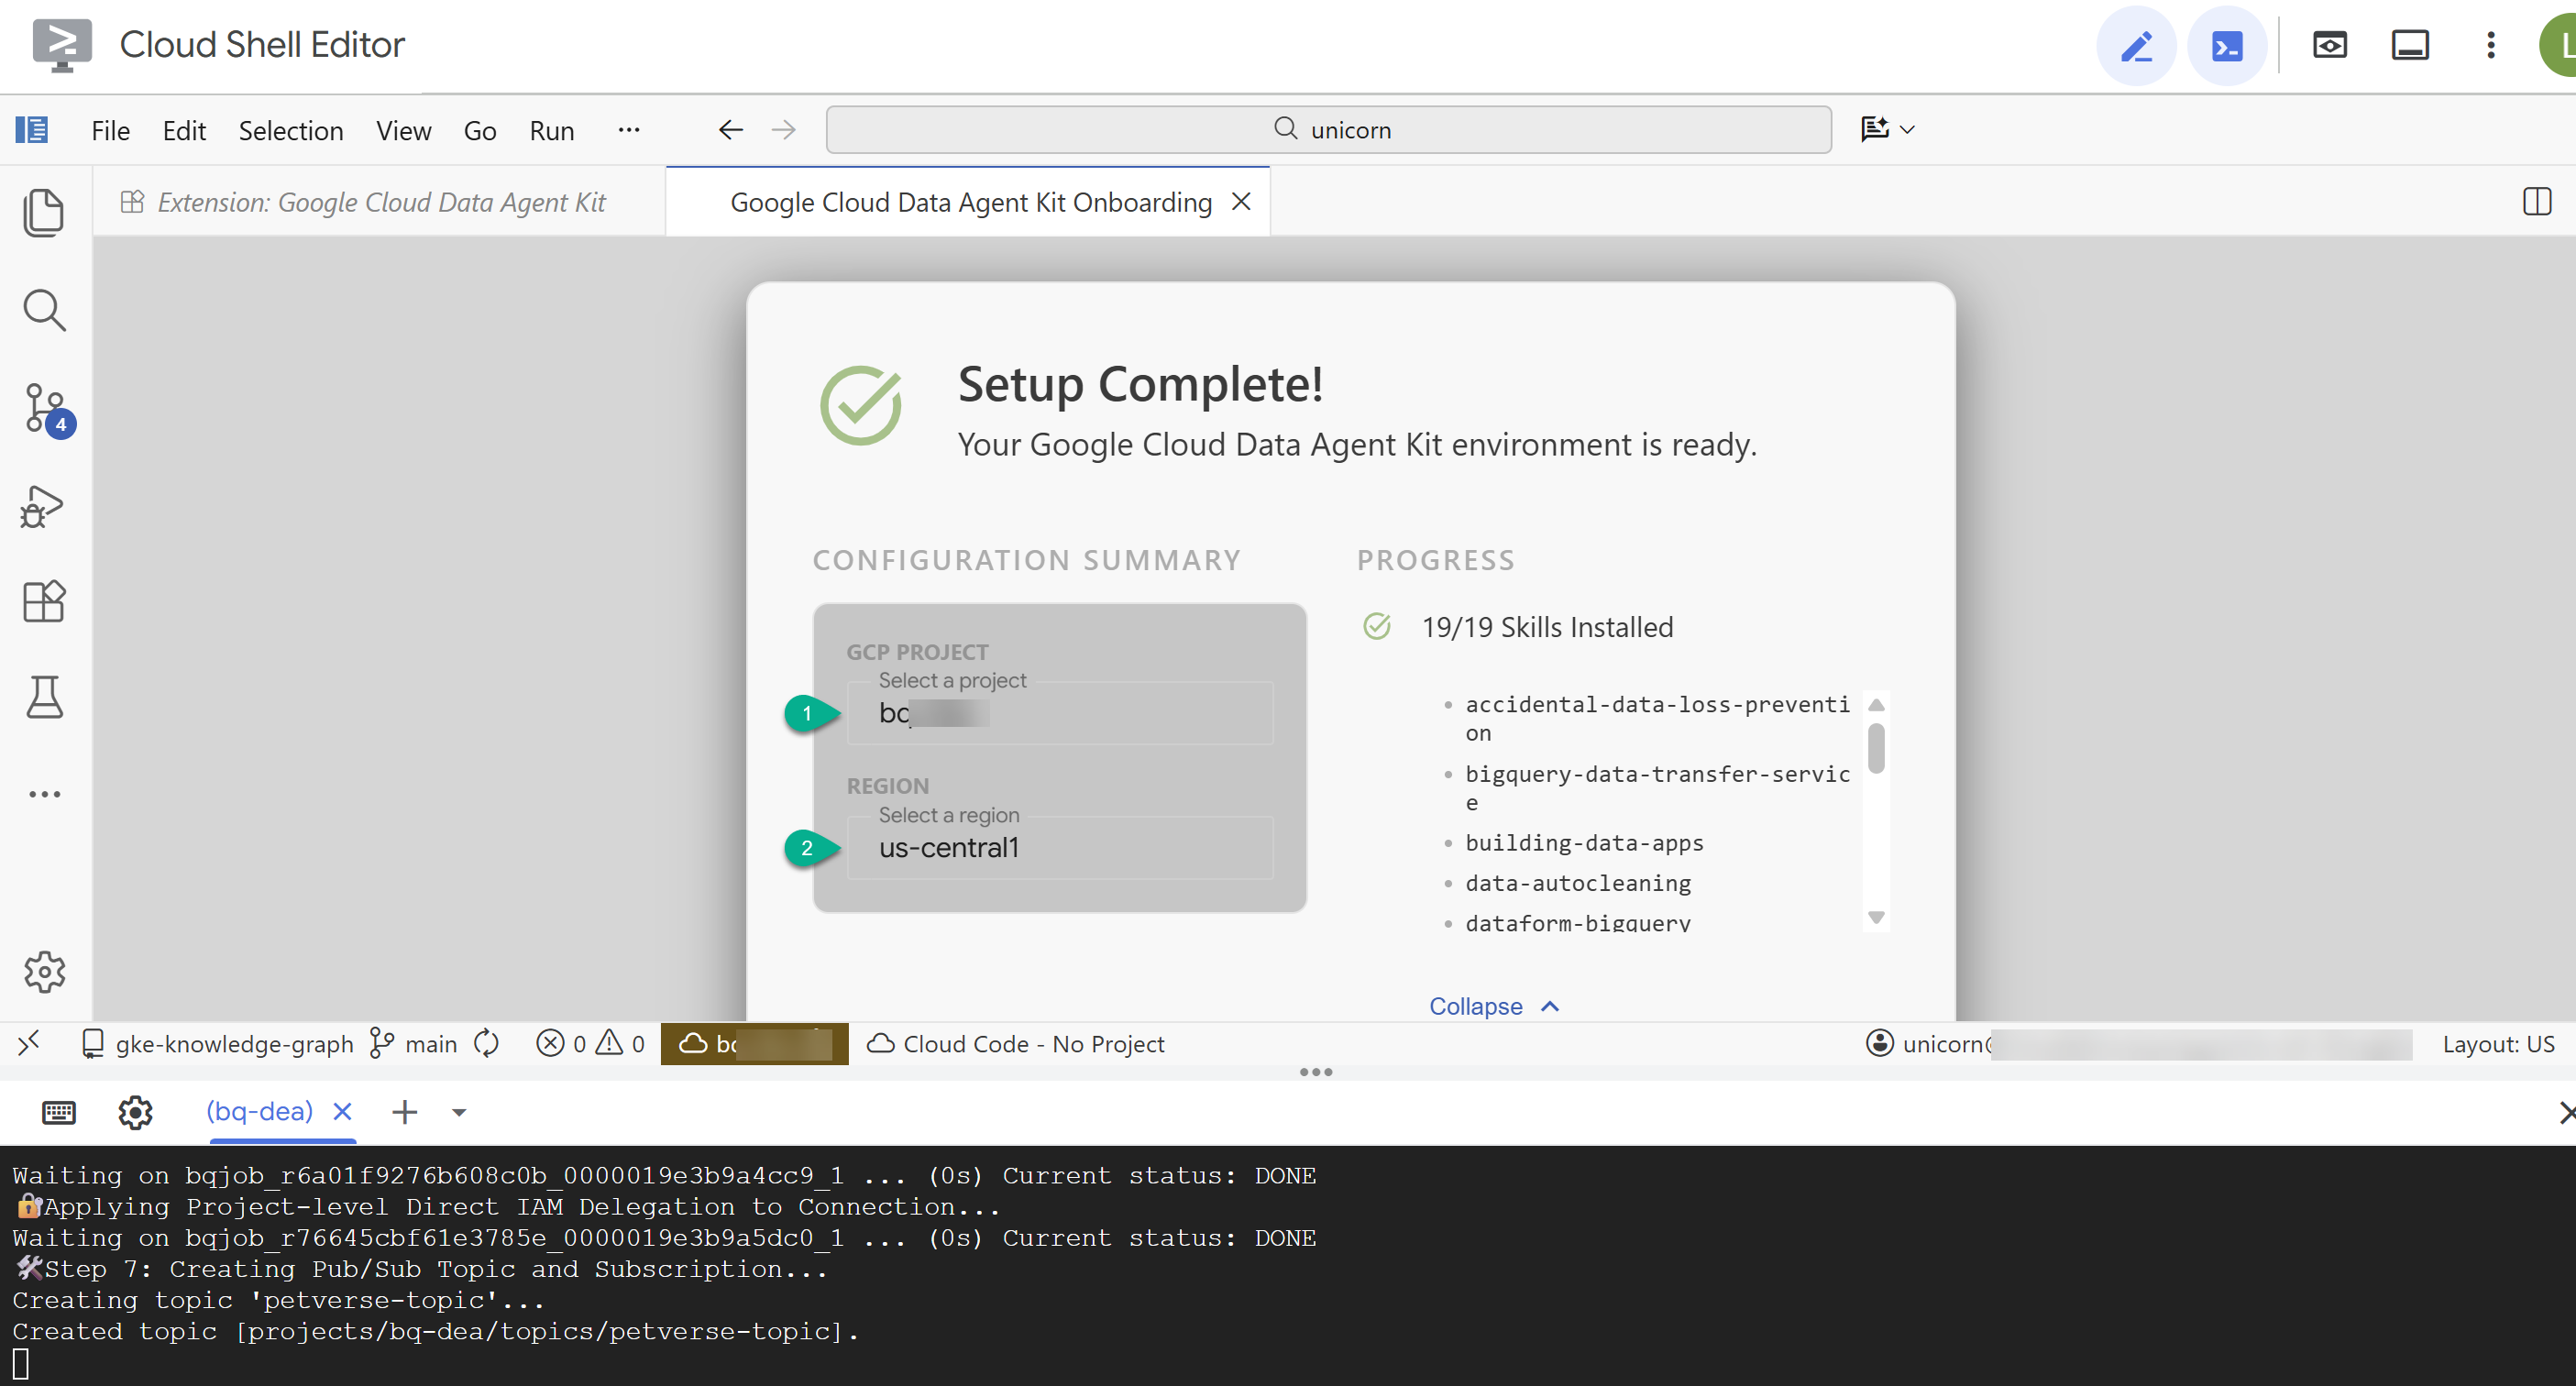Open the unicorn account status item
This screenshot has width=2576, height=1386.
[x=2138, y=1043]
